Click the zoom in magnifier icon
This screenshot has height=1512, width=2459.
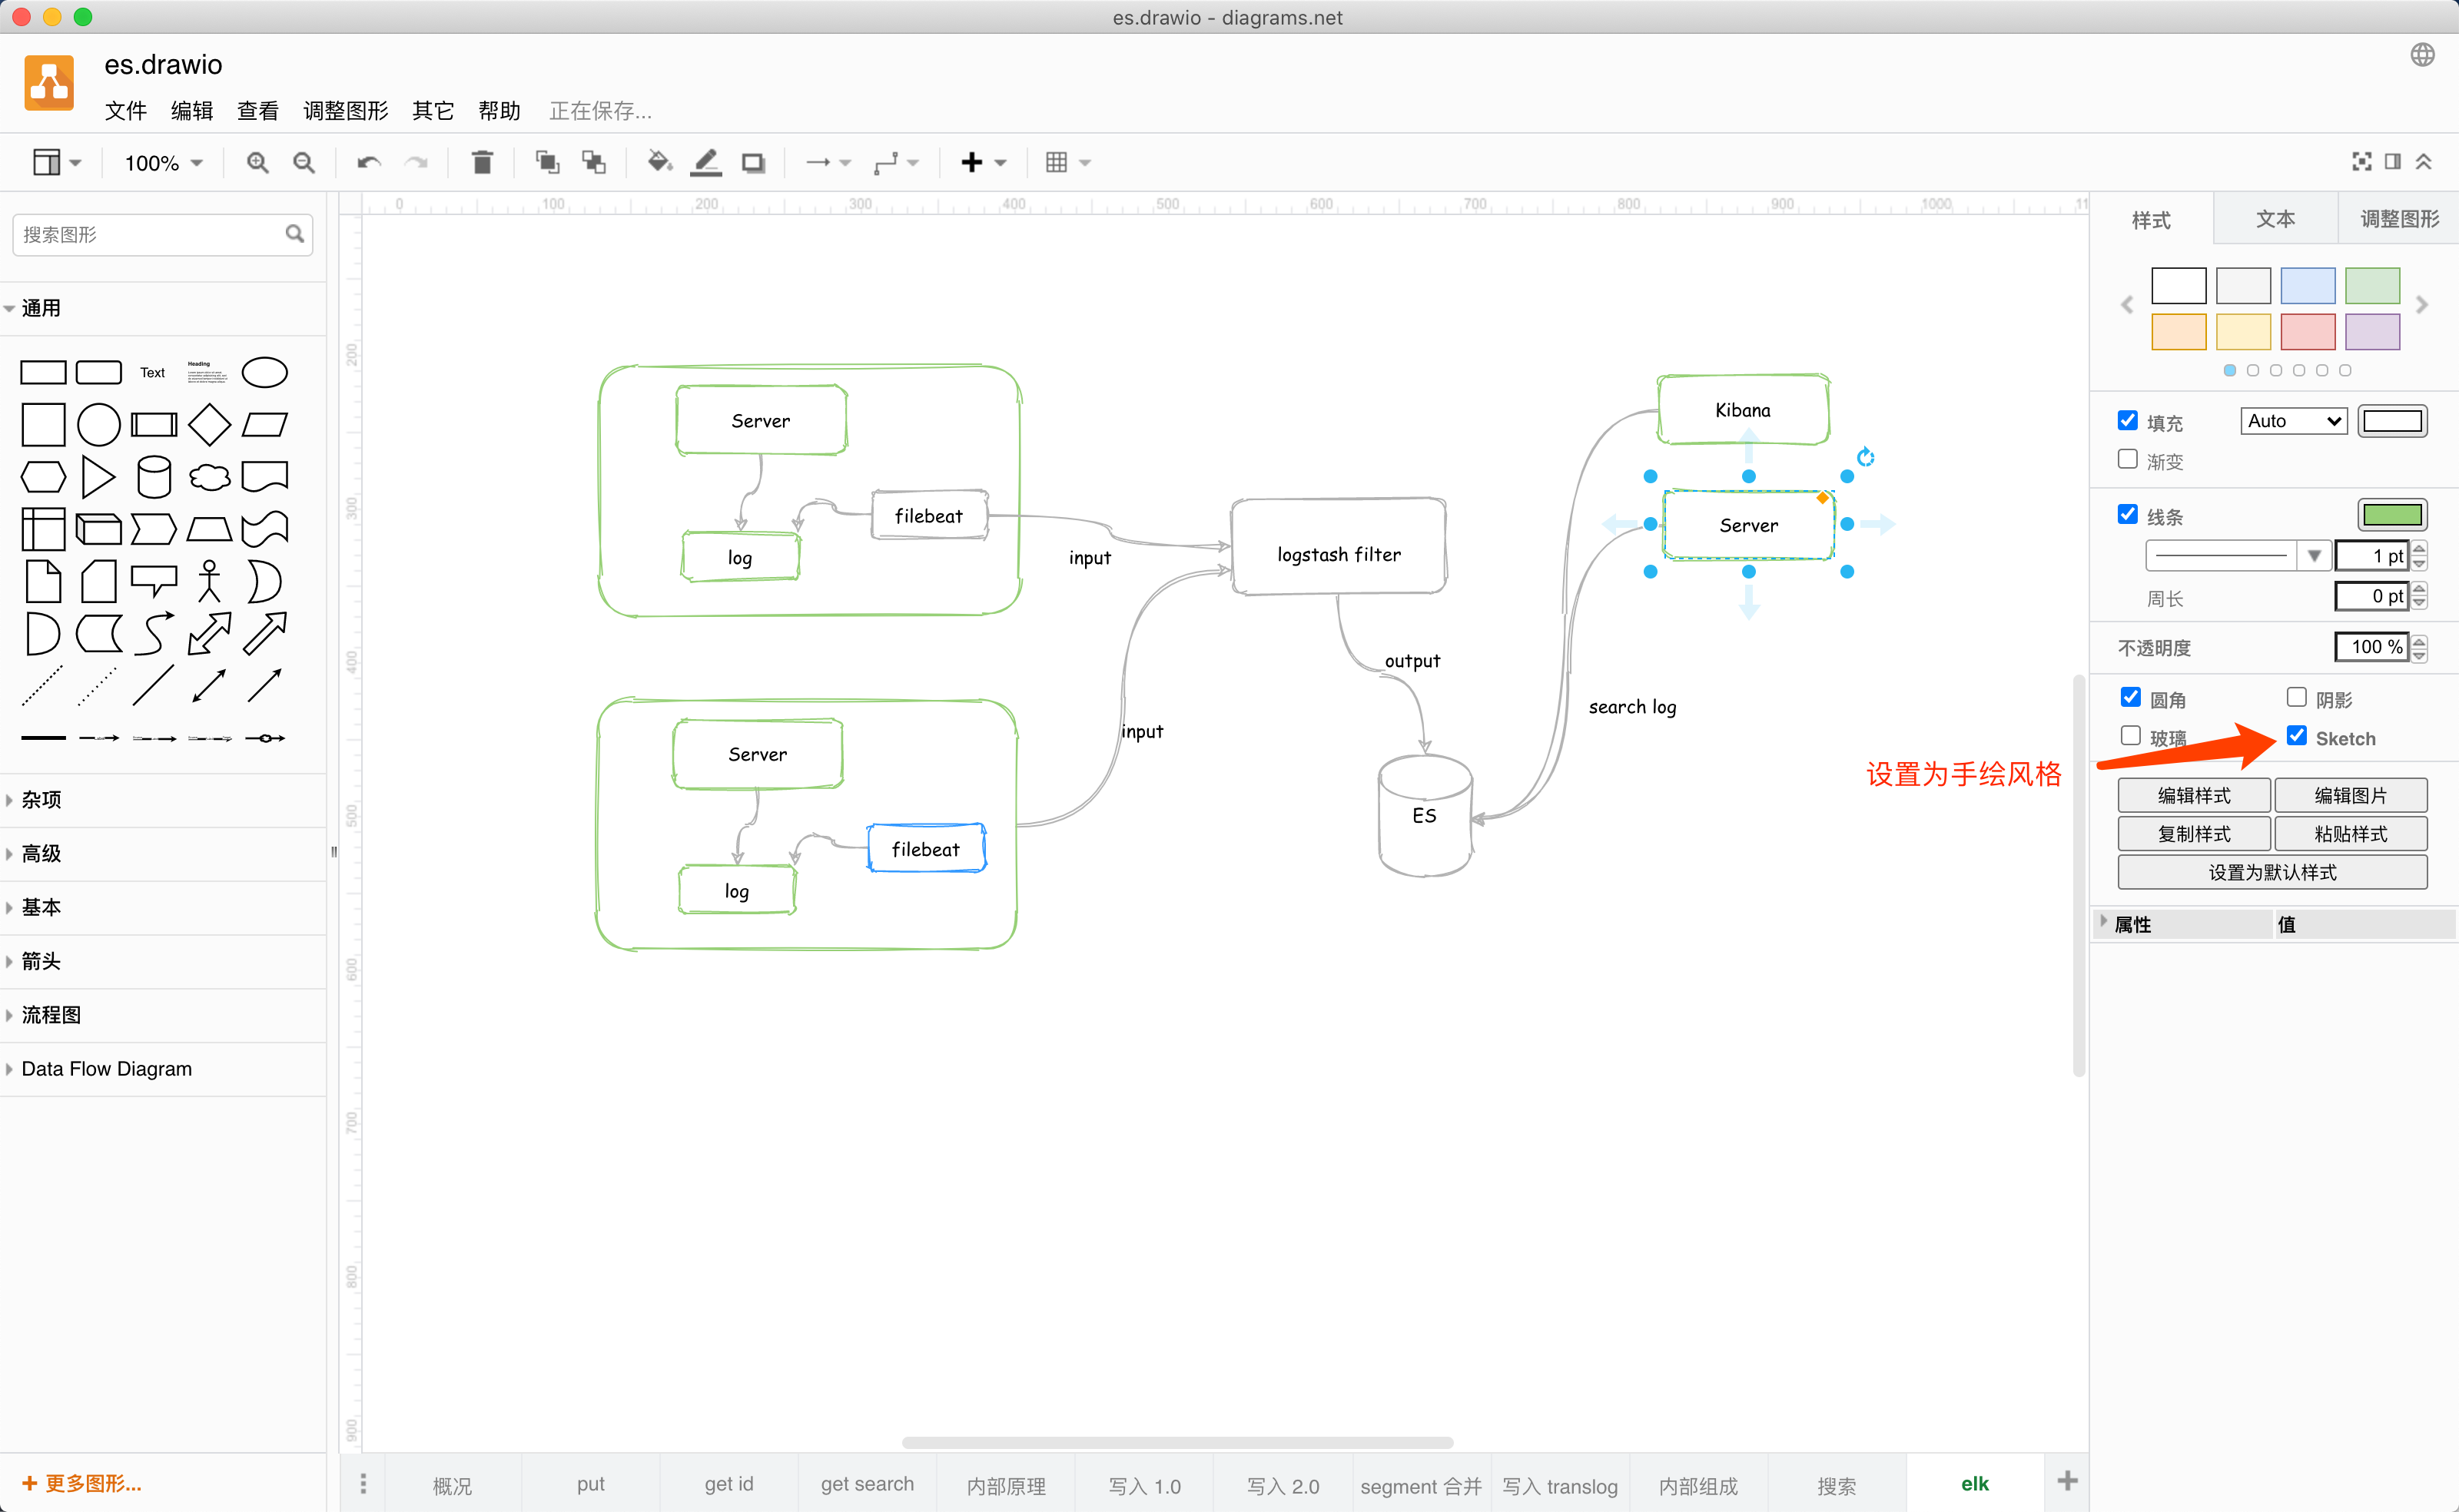tap(257, 162)
